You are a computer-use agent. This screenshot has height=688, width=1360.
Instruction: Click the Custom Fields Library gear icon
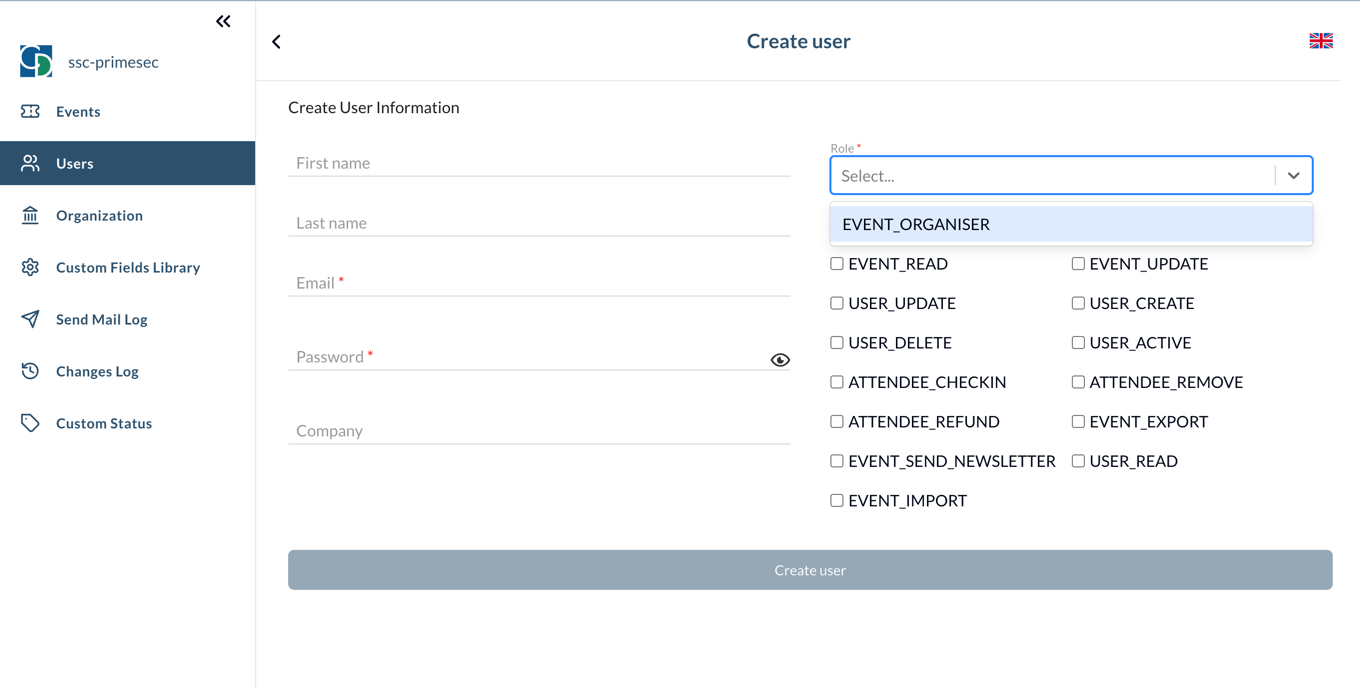(x=31, y=267)
